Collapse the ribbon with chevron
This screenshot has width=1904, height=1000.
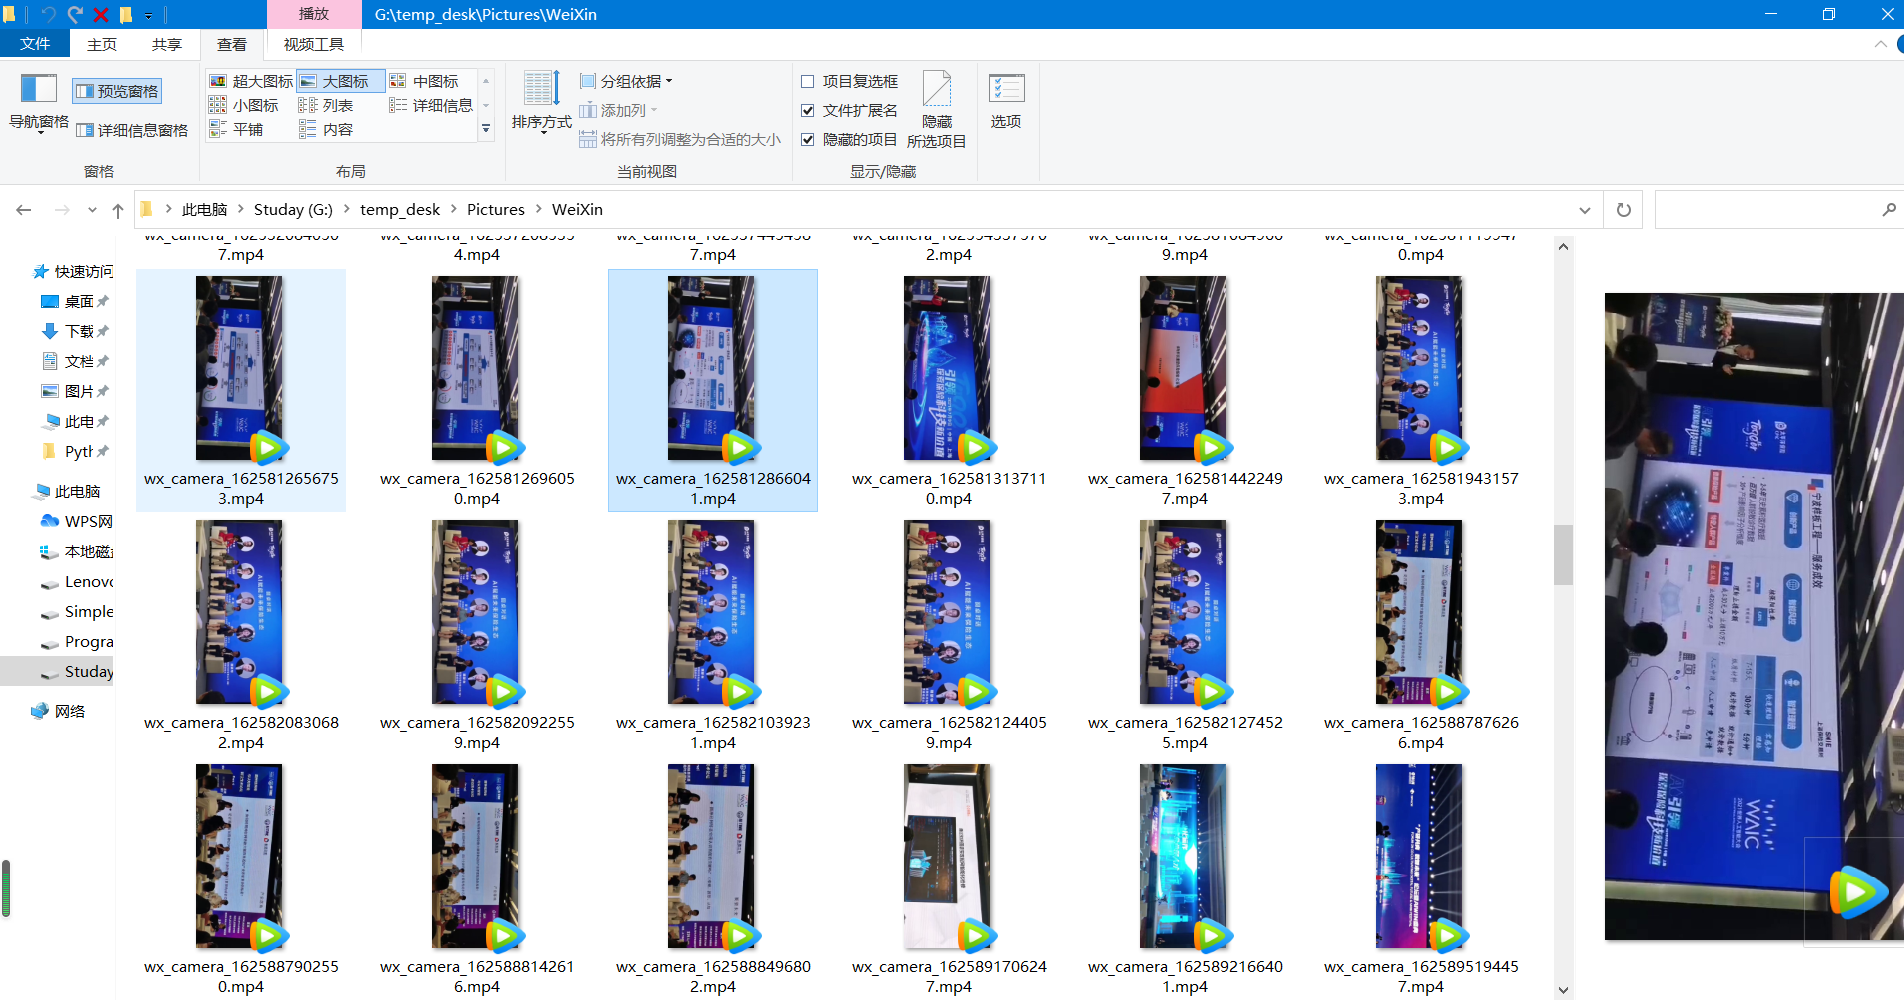pyautogui.click(x=1881, y=44)
